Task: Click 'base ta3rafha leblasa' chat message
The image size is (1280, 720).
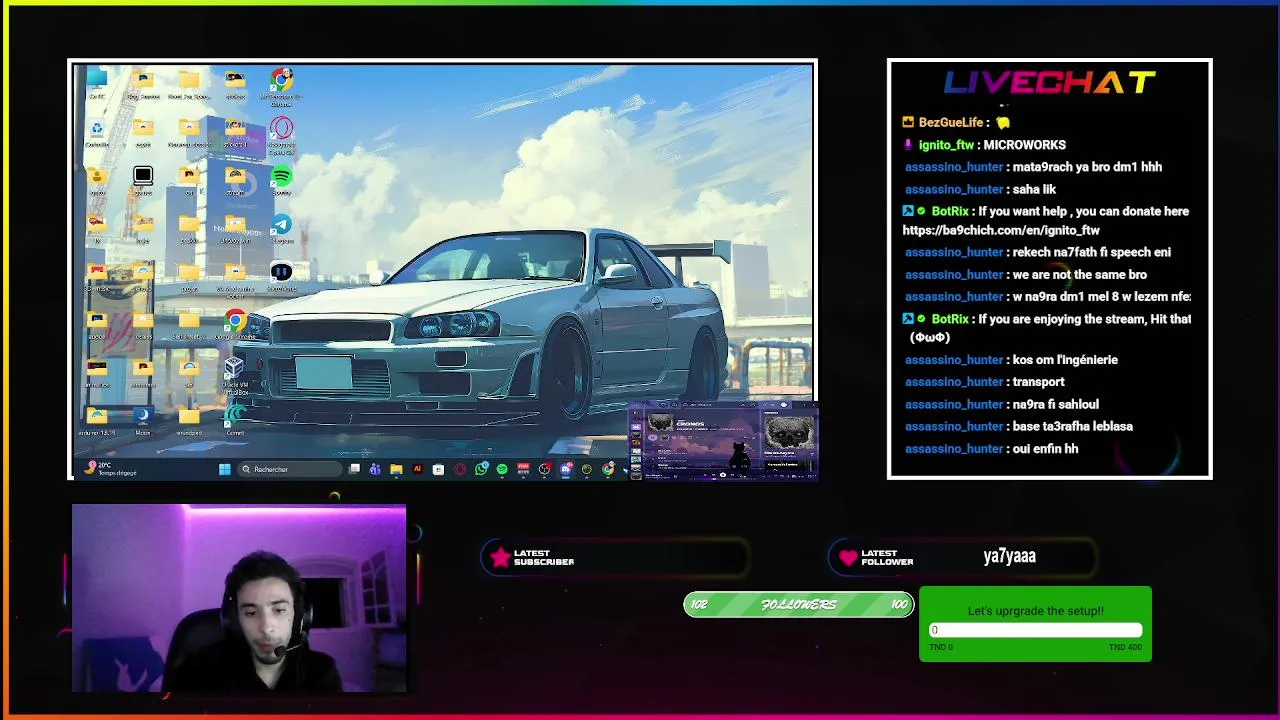Action: 1072,426
